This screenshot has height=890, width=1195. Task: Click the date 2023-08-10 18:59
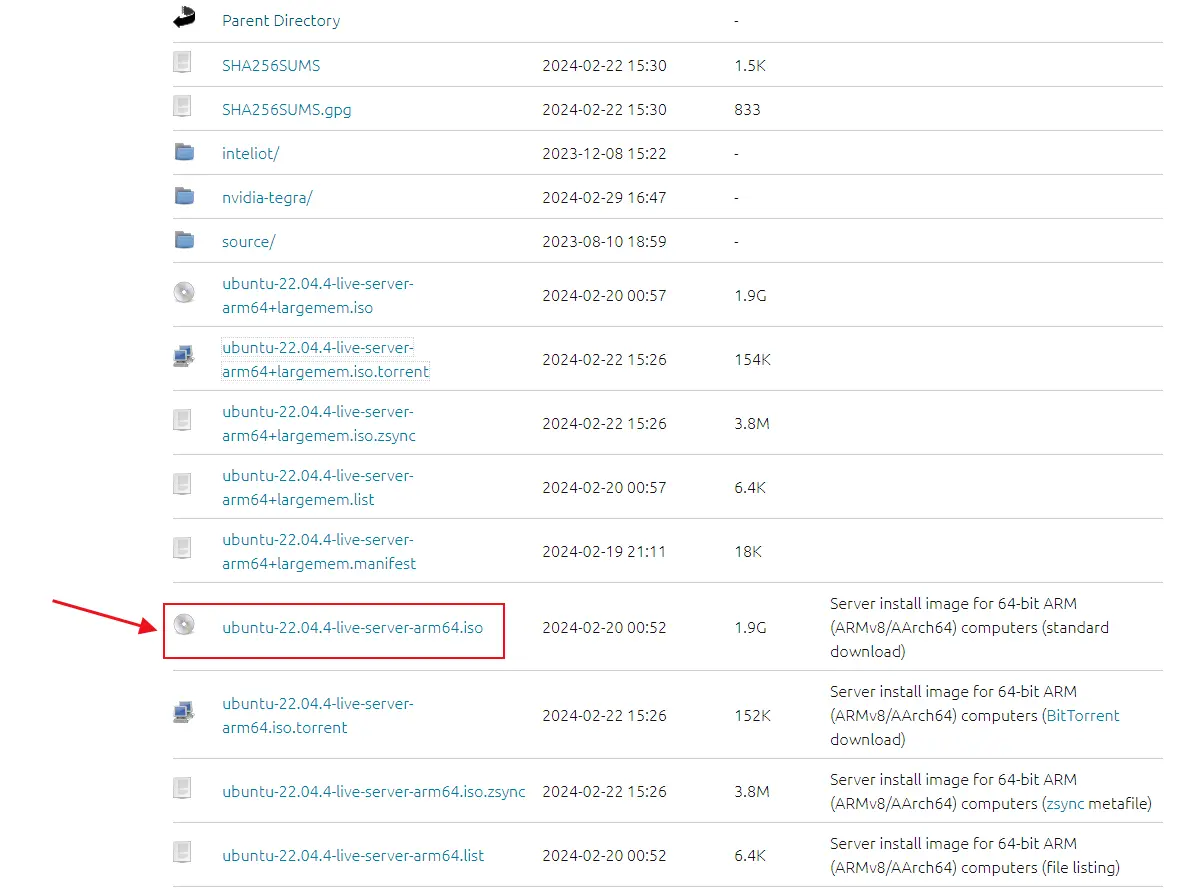pos(604,242)
